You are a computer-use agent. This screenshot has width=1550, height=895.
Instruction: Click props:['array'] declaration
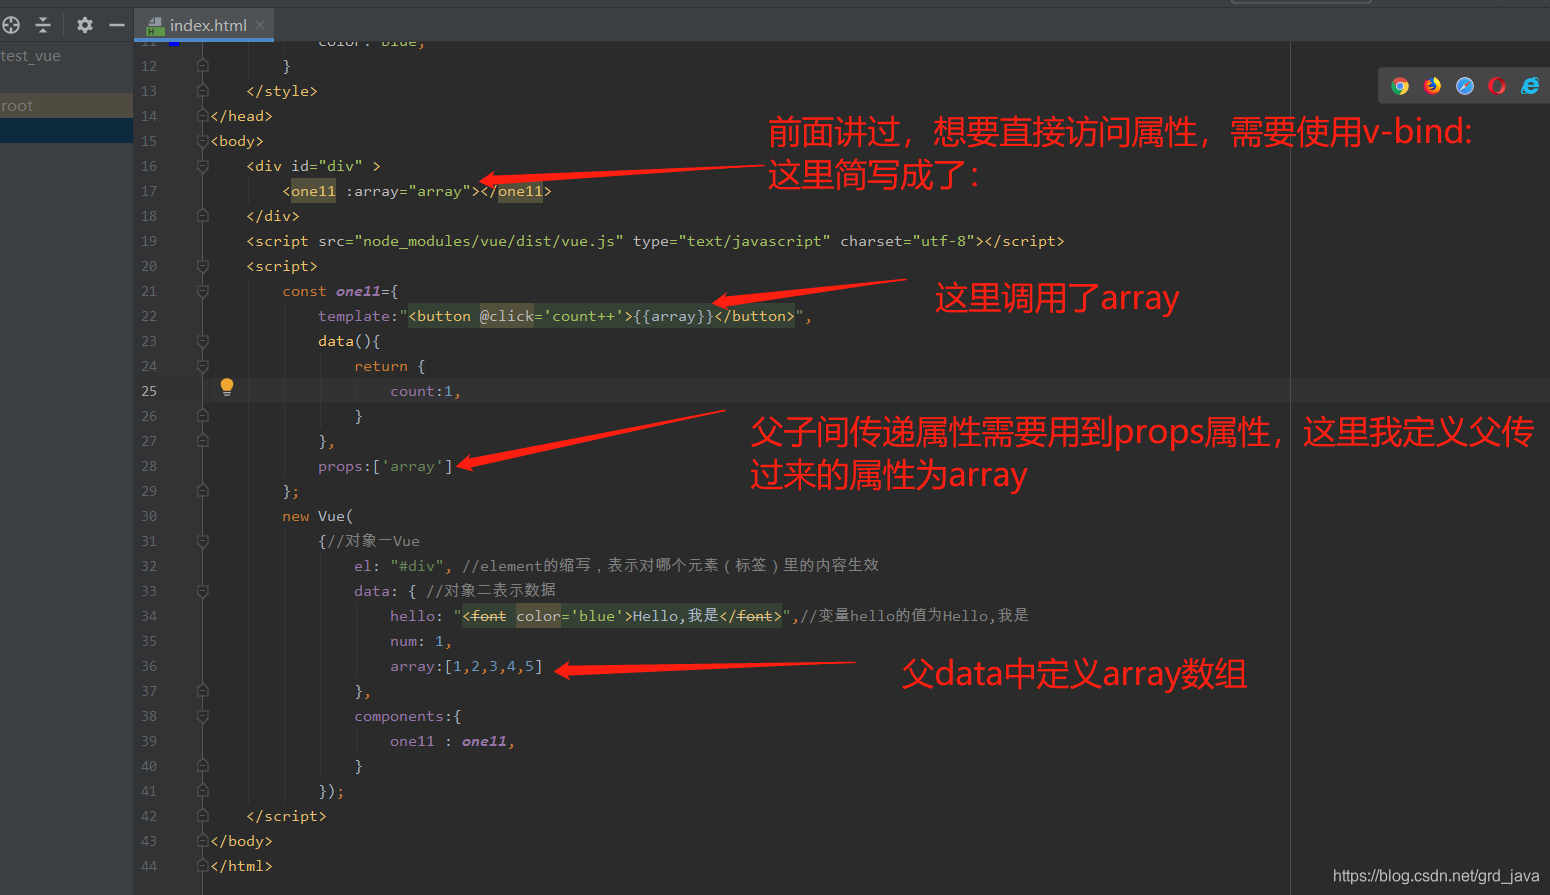[385, 466]
